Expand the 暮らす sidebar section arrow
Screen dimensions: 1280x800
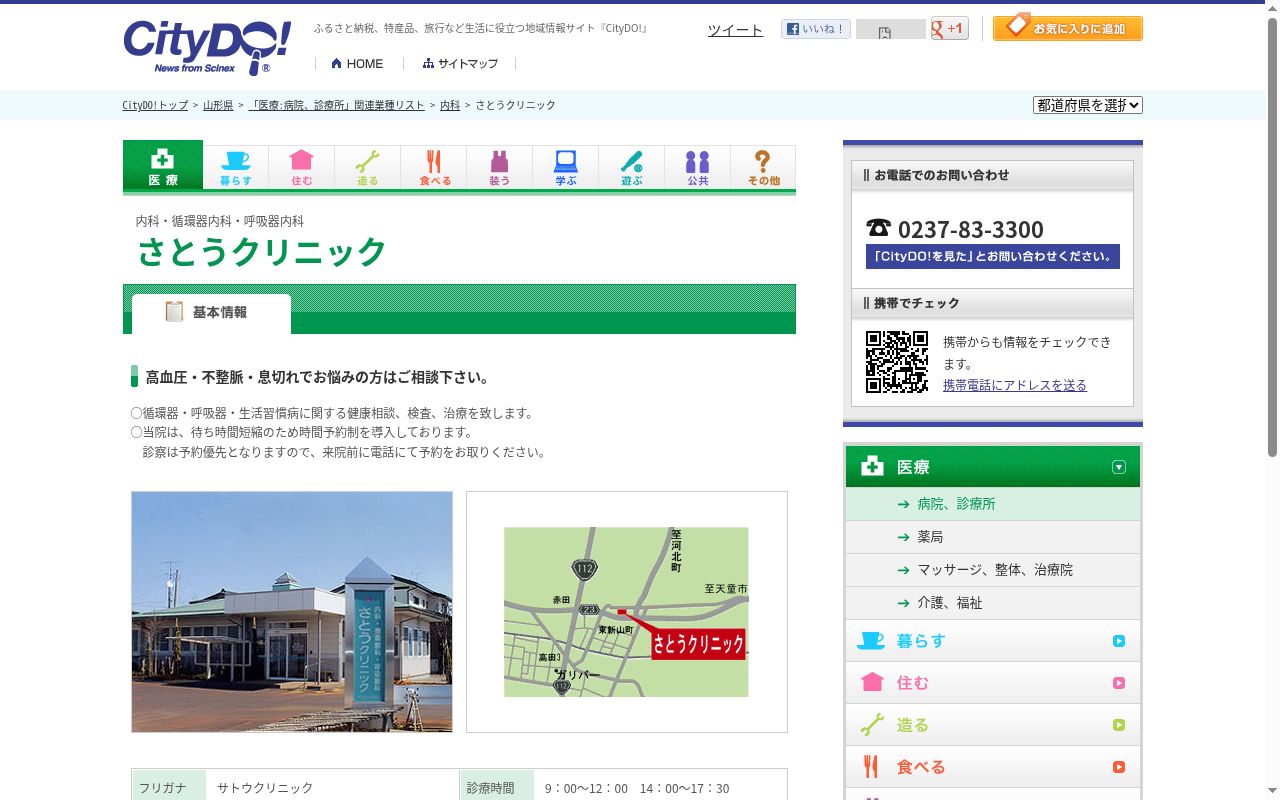(x=1119, y=641)
